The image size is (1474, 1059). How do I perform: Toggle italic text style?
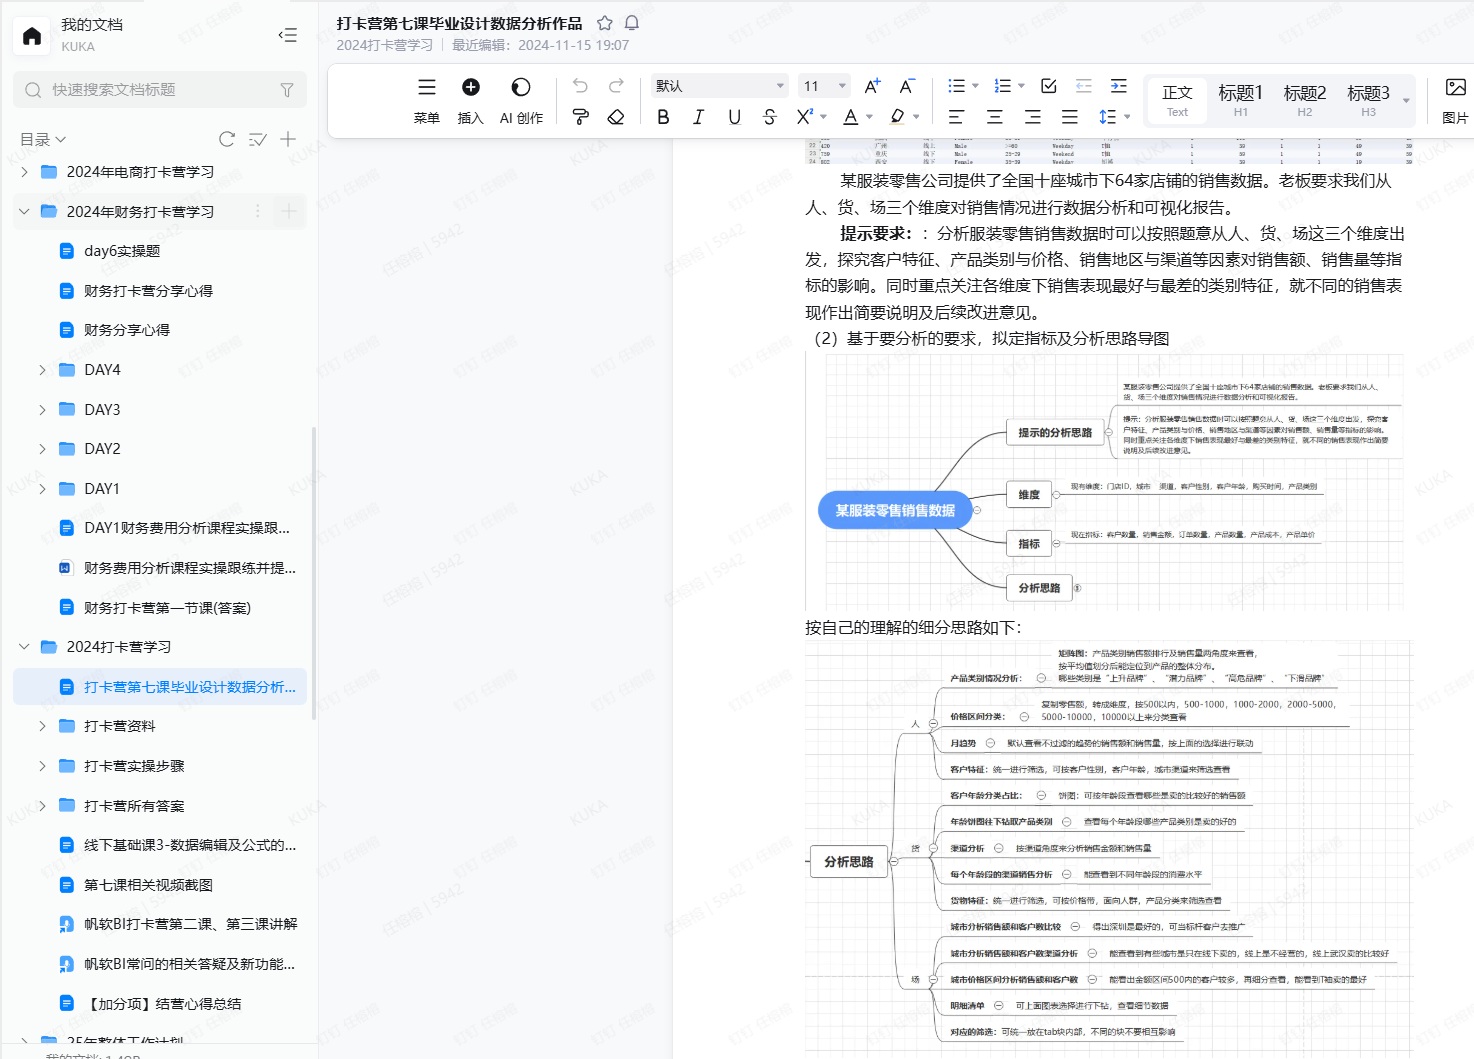698,117
